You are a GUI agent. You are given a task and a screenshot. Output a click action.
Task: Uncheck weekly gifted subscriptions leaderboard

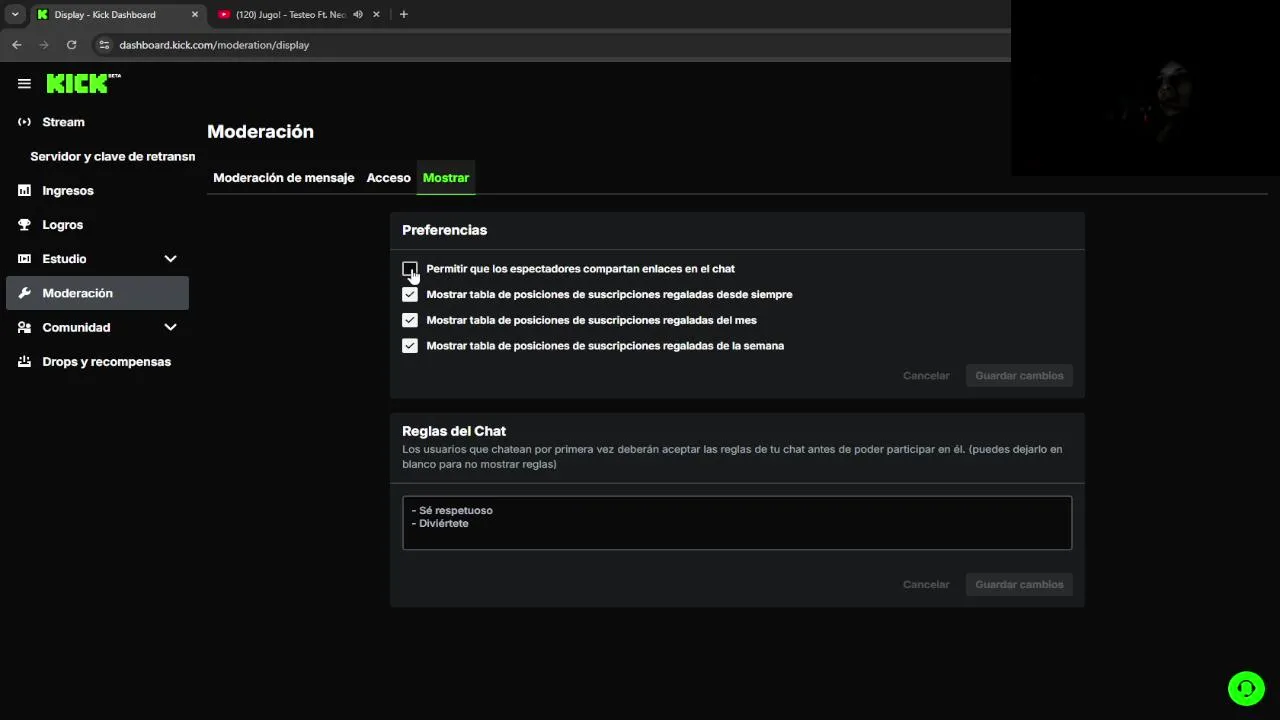(410, 346)
